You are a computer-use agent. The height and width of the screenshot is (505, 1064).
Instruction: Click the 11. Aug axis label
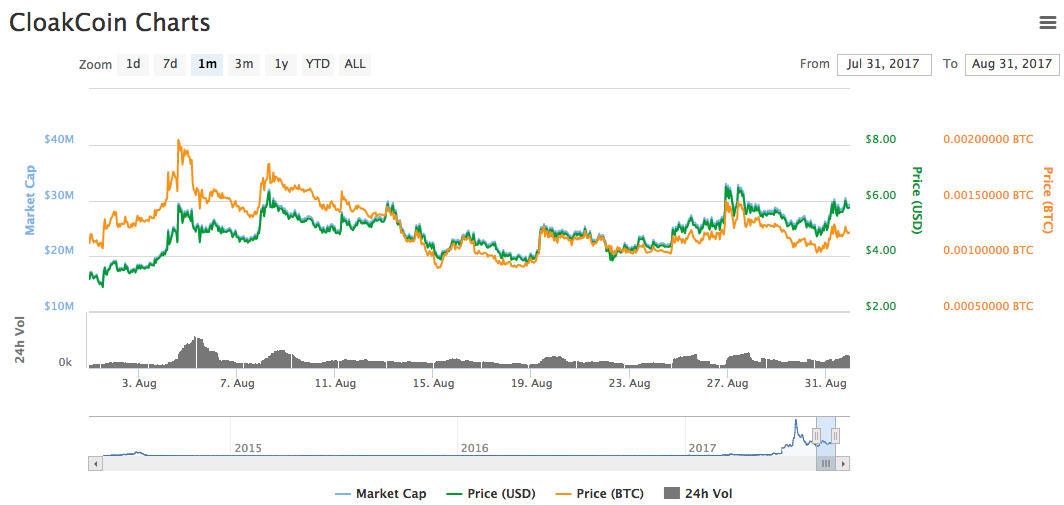point(334,384)
